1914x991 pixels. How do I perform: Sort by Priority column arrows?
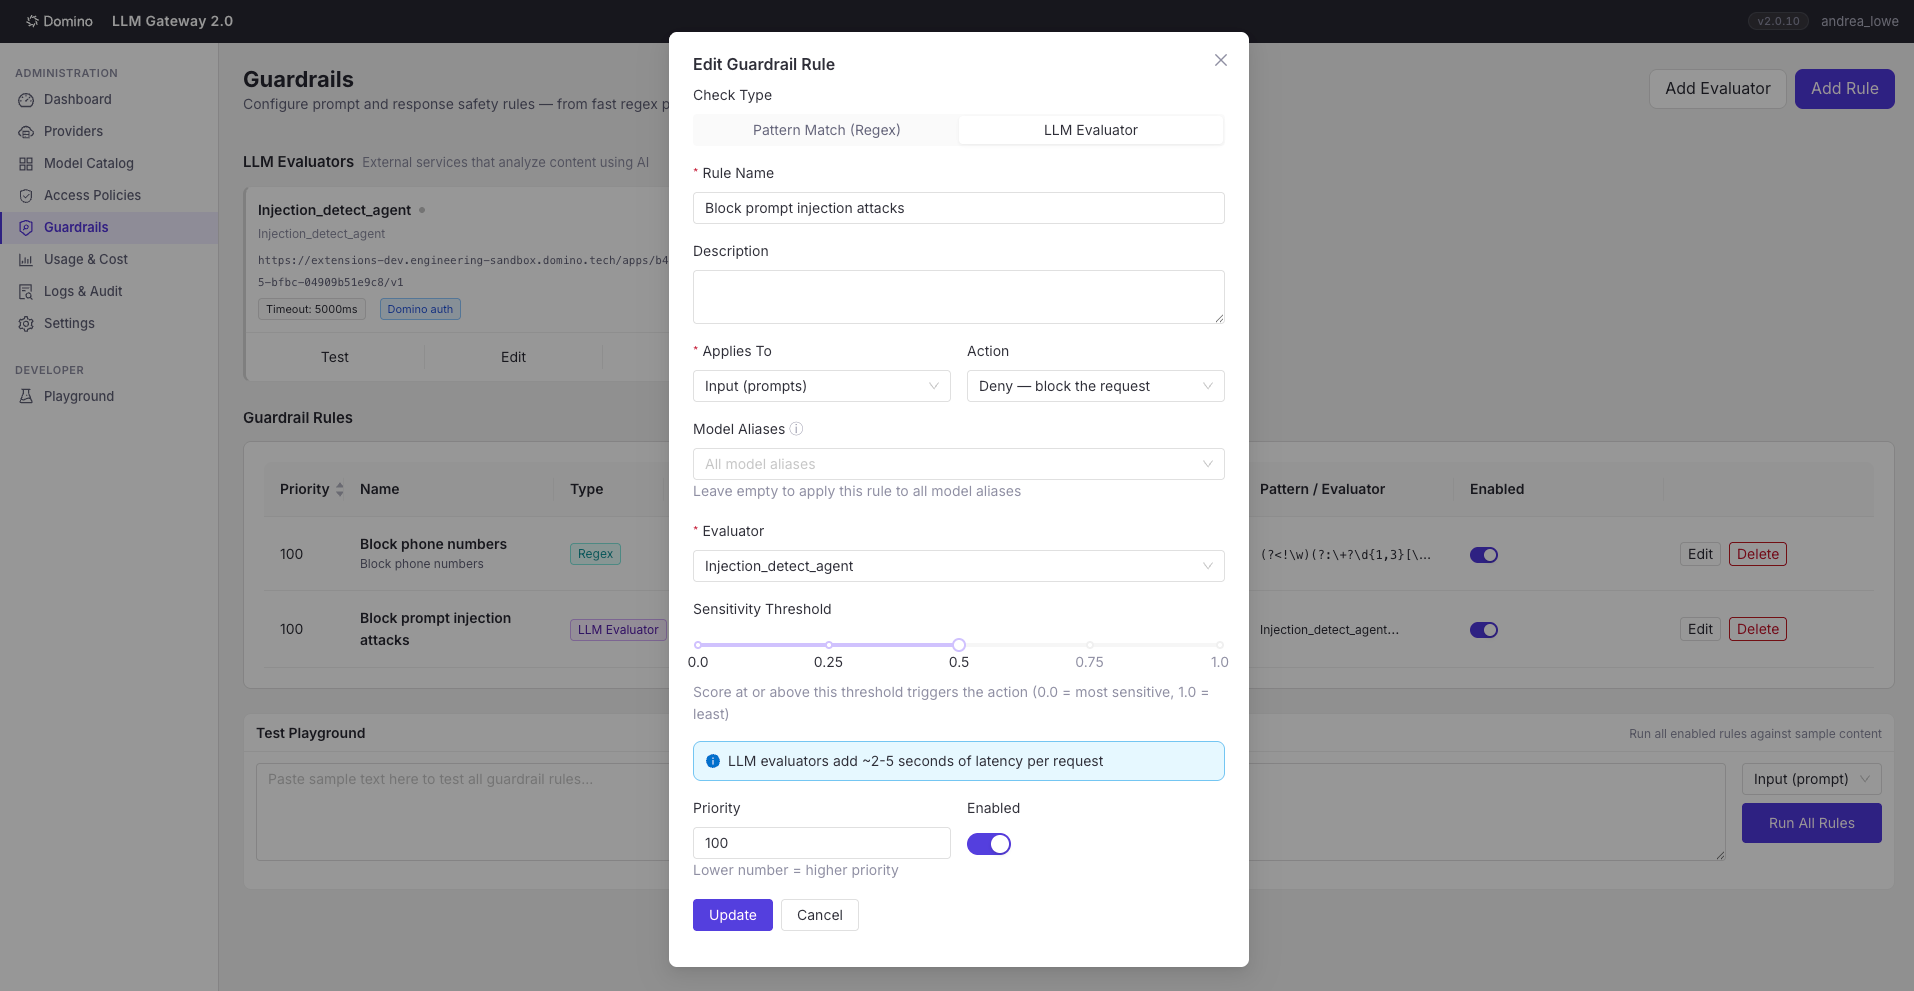click(x=340, y=489)
